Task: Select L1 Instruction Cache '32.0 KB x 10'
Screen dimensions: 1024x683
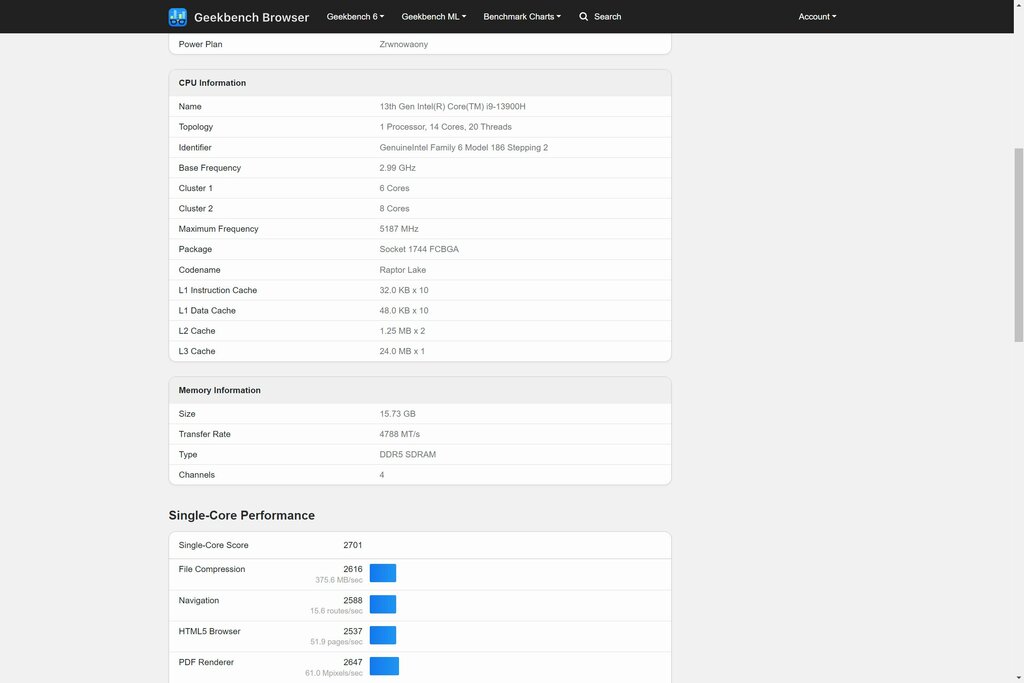Action: 404,290
